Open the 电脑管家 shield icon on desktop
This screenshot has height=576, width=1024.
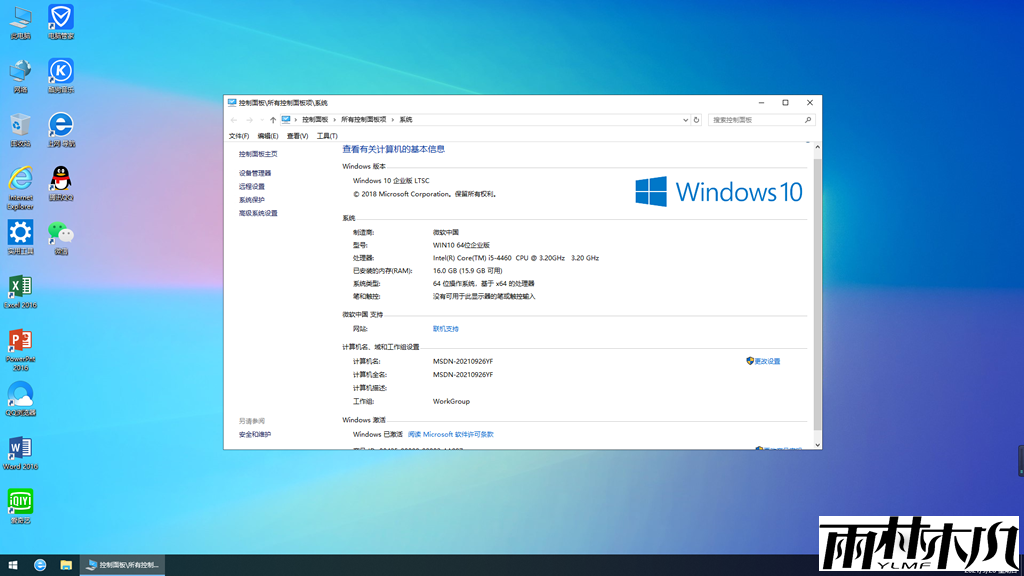point(61,22)
